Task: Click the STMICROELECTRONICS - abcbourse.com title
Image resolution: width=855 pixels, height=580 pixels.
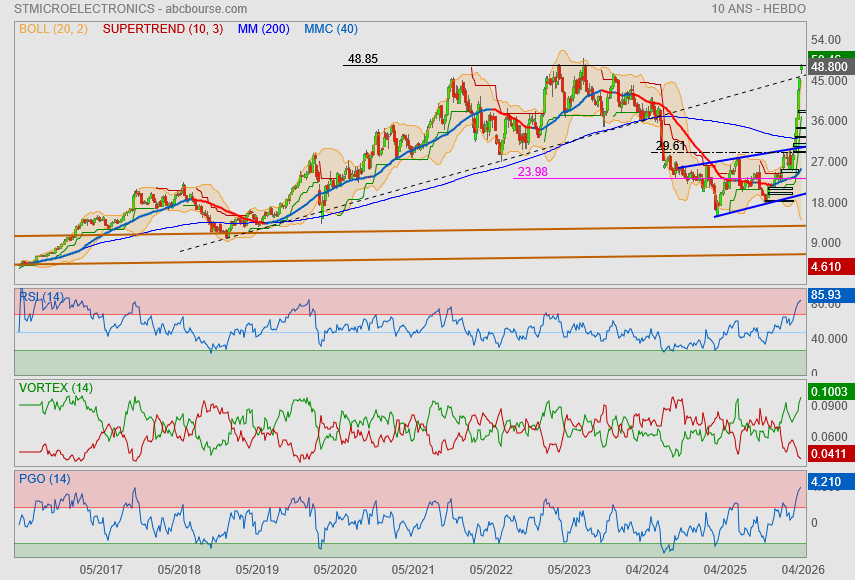Action: pyautogui.click(x=130, y=9)
